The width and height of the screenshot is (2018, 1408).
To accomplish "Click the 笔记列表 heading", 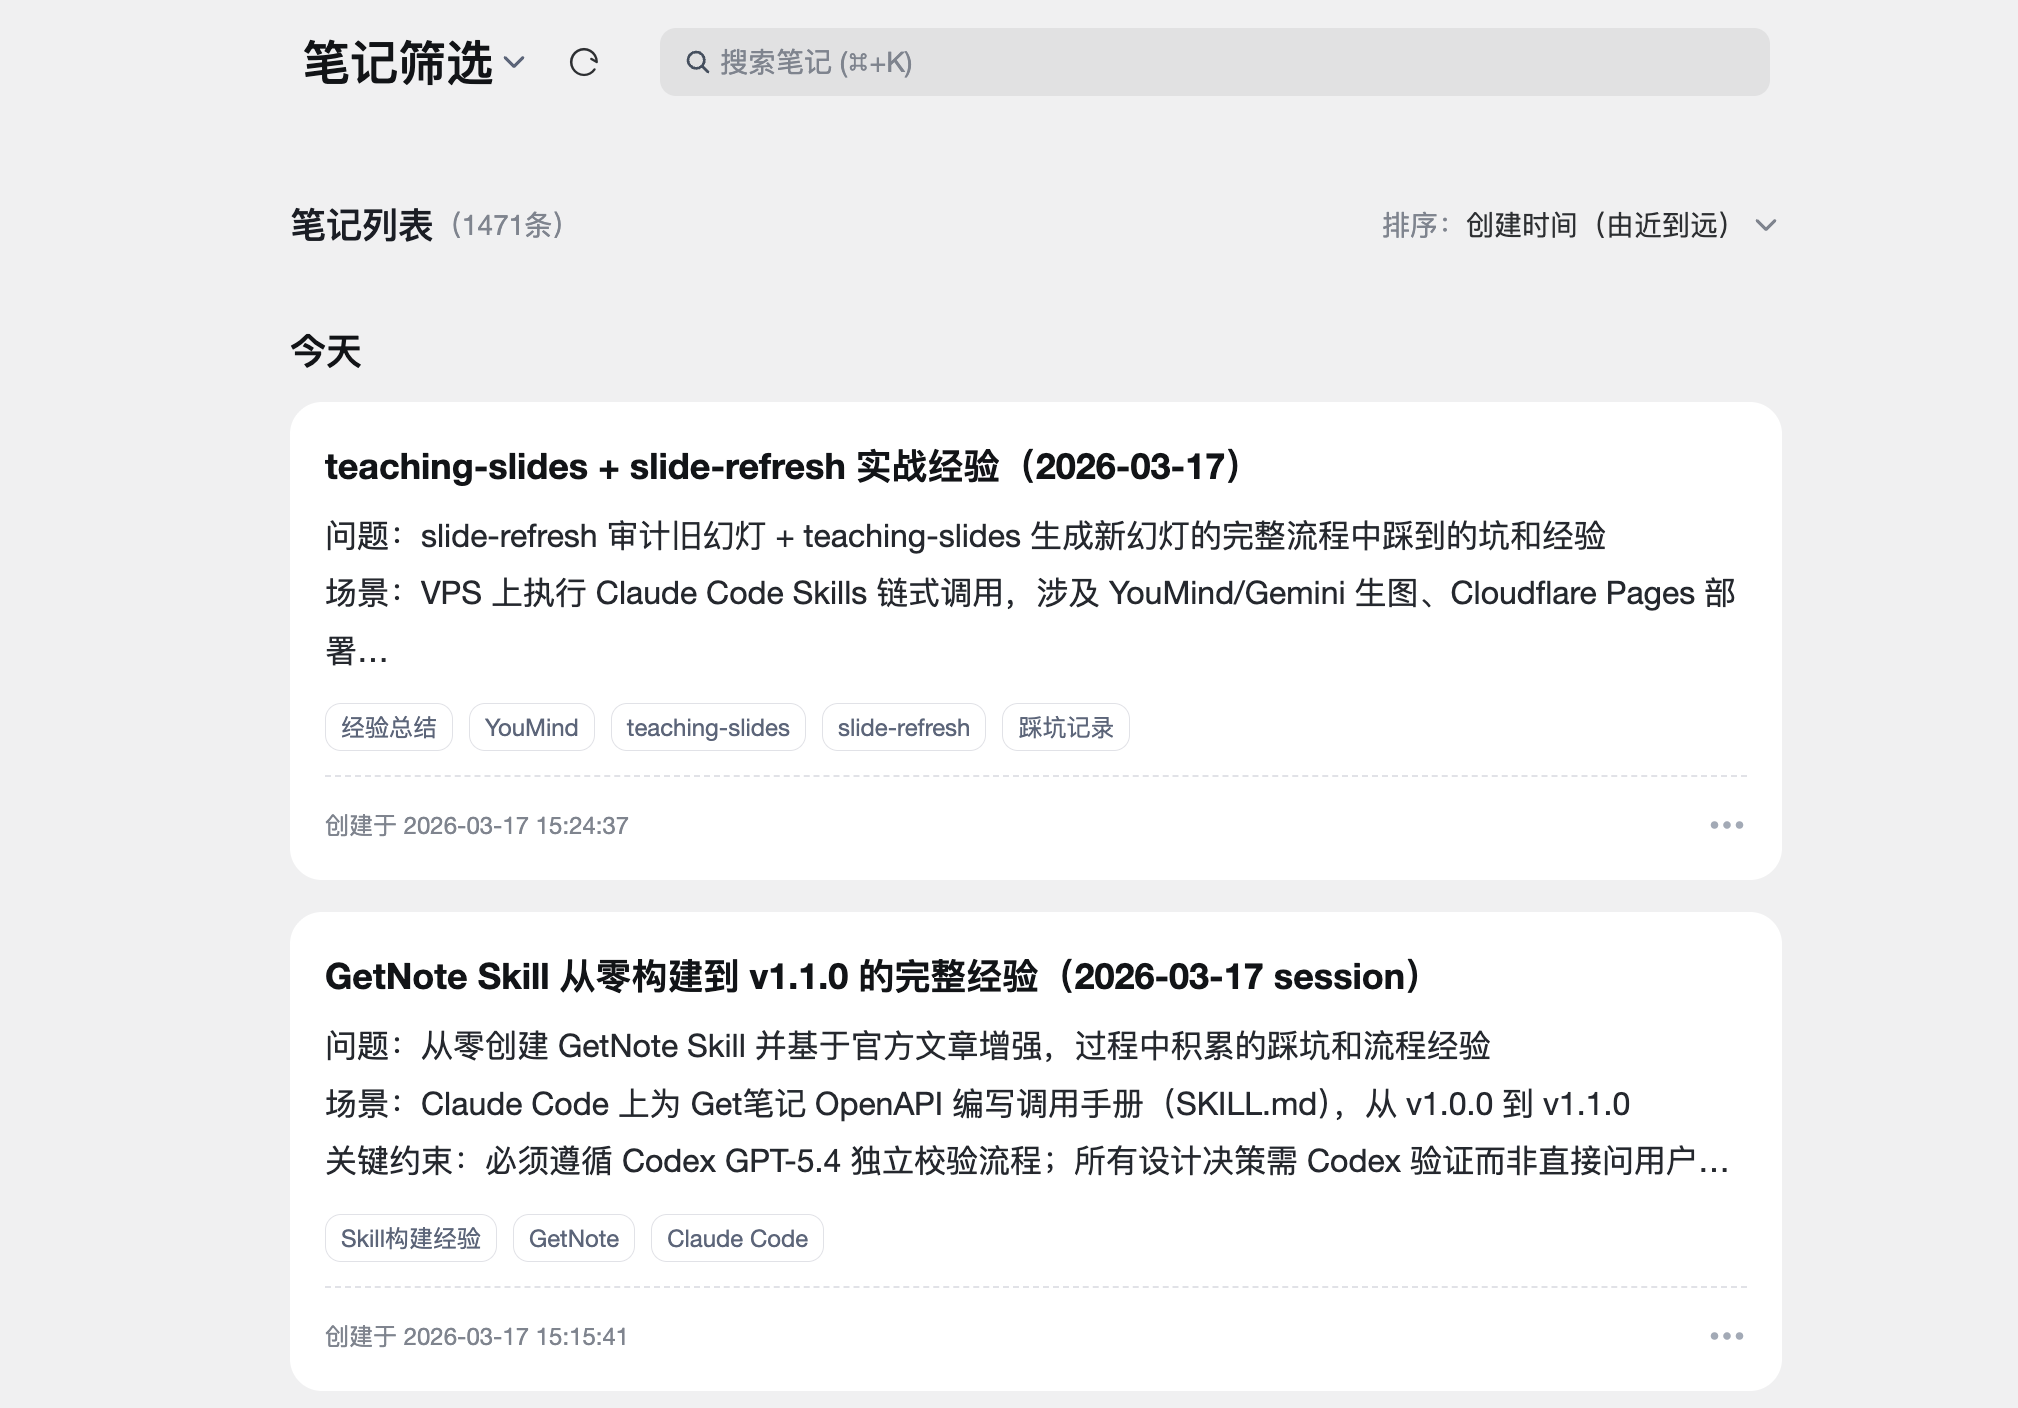I will point(361,225).
